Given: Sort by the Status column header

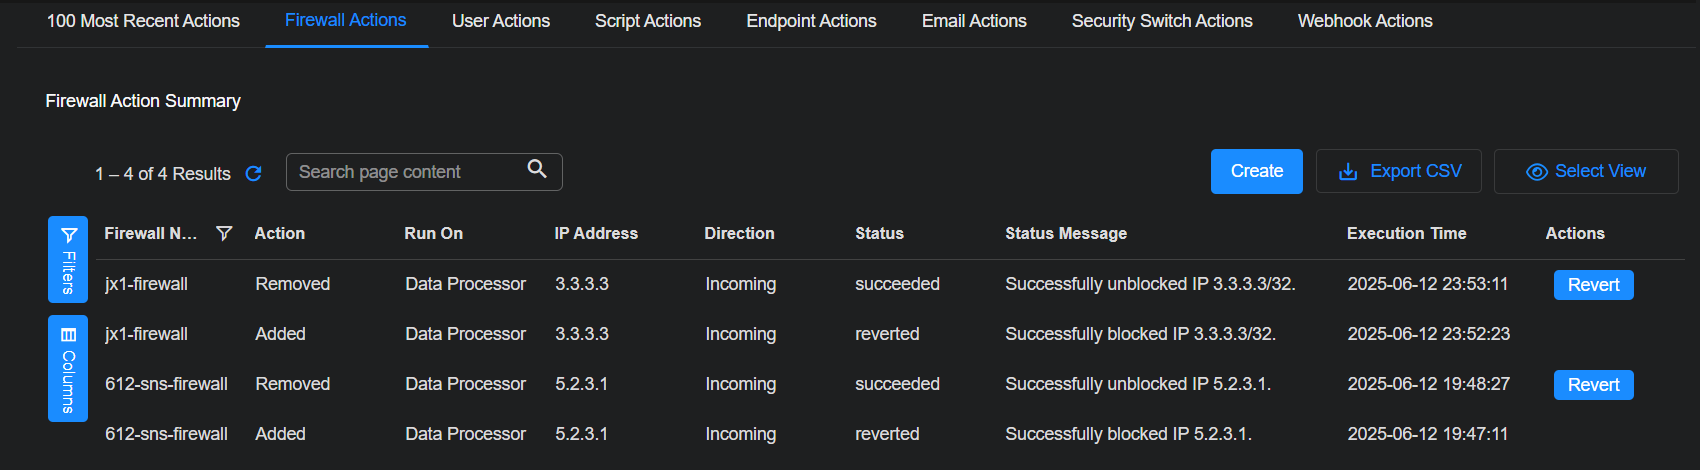Looking at the screenshot, I should tap(879, 233).
